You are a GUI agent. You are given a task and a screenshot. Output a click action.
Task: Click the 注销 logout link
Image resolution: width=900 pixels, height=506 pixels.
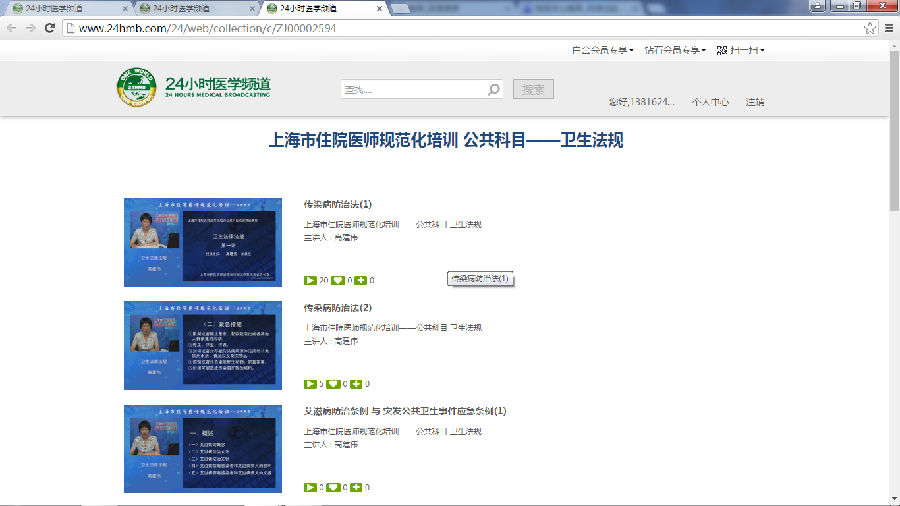pyautogui.click(x=754, y=102)
